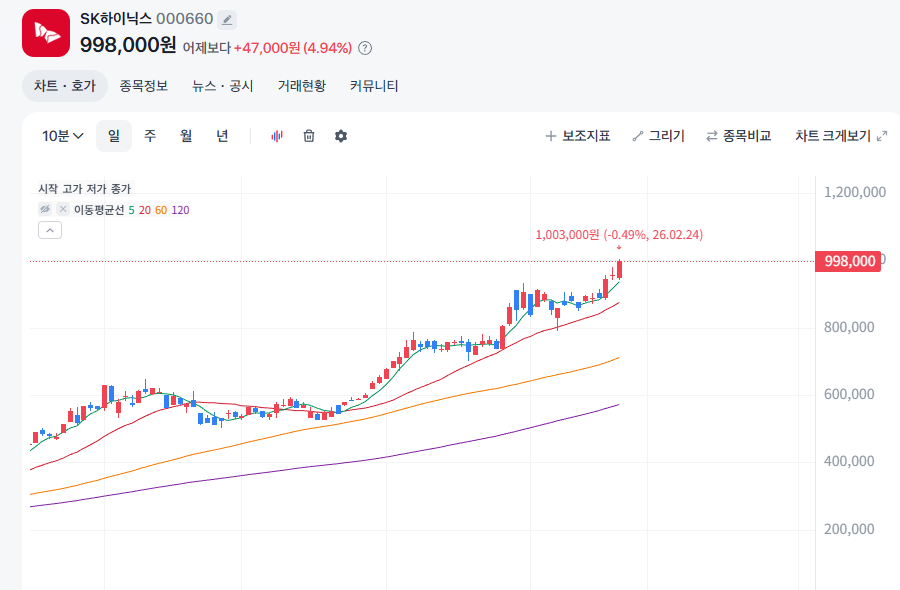Screen dimensions: 900x590
Task: Click the 400,000 price axis label
Action: (849, 461)
